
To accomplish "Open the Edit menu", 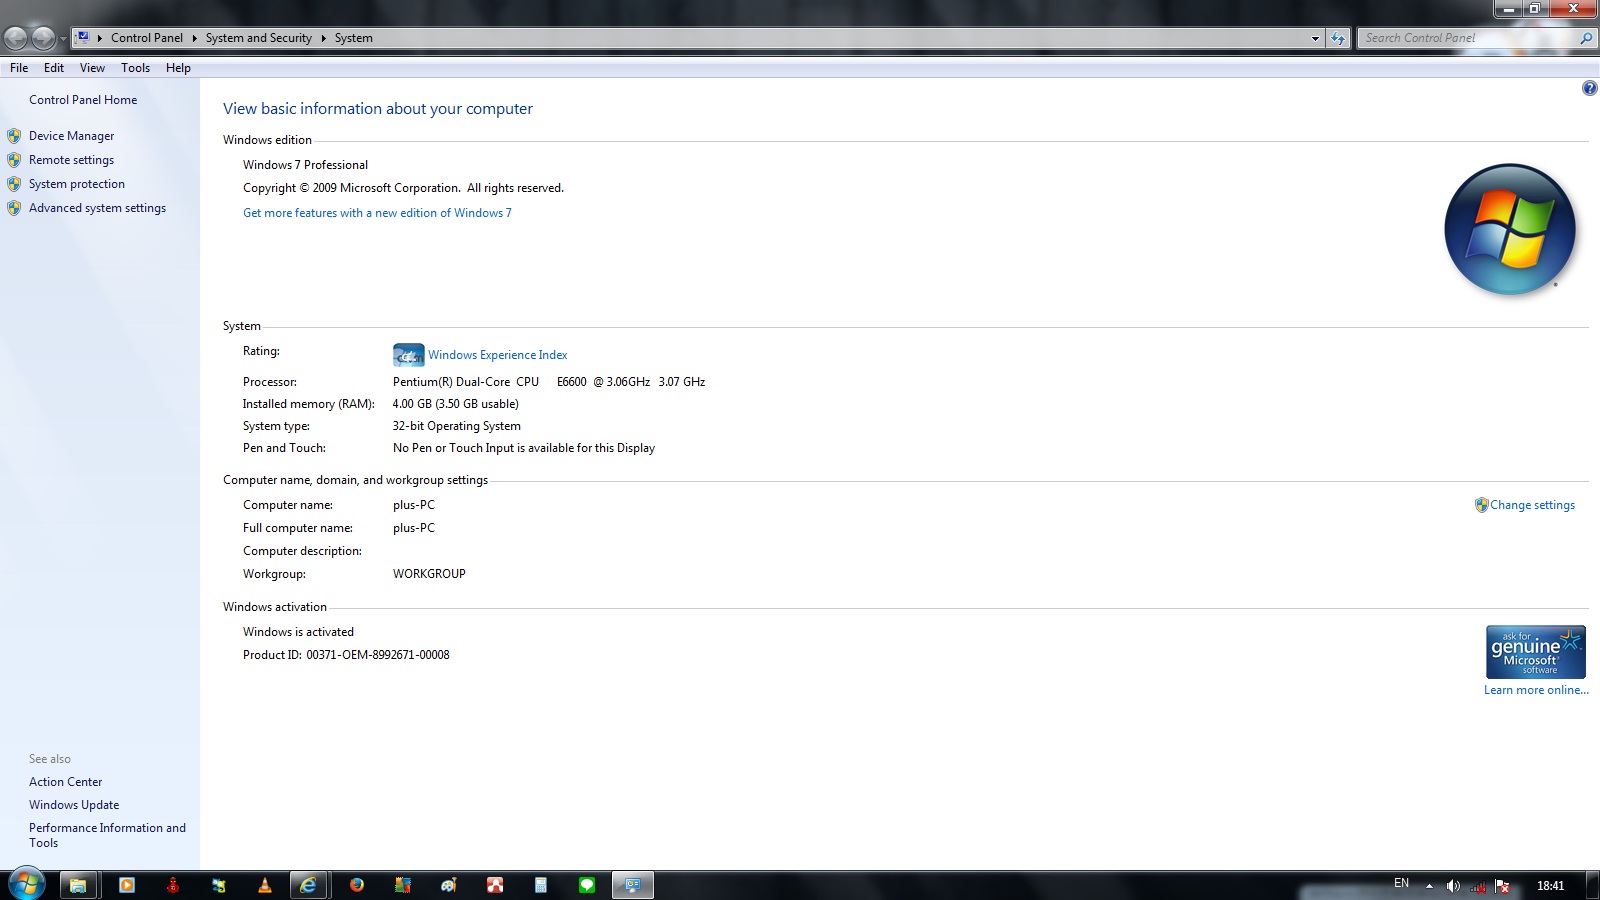I will [54, 68].
